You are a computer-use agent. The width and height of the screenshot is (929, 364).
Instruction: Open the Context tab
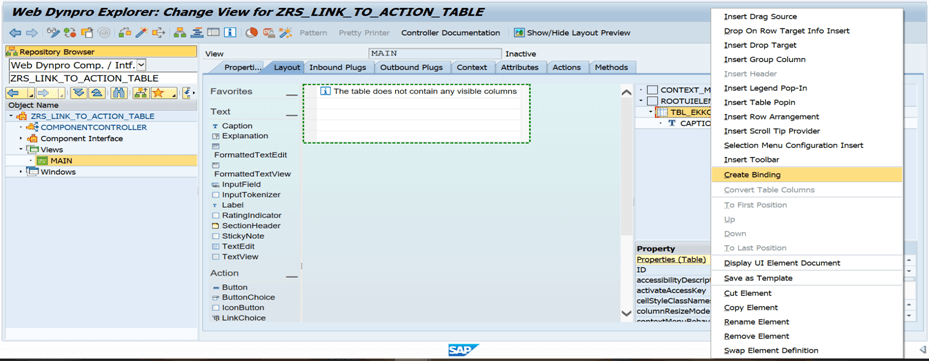coord(472,68)
